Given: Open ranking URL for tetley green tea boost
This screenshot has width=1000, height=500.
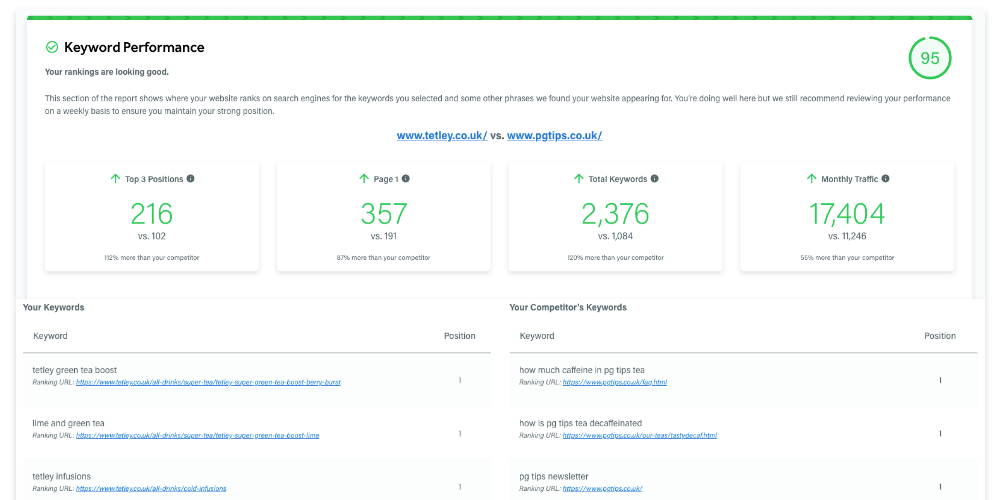Looking at the screenshot, I should pyautogui.click(x=208, y=383).
